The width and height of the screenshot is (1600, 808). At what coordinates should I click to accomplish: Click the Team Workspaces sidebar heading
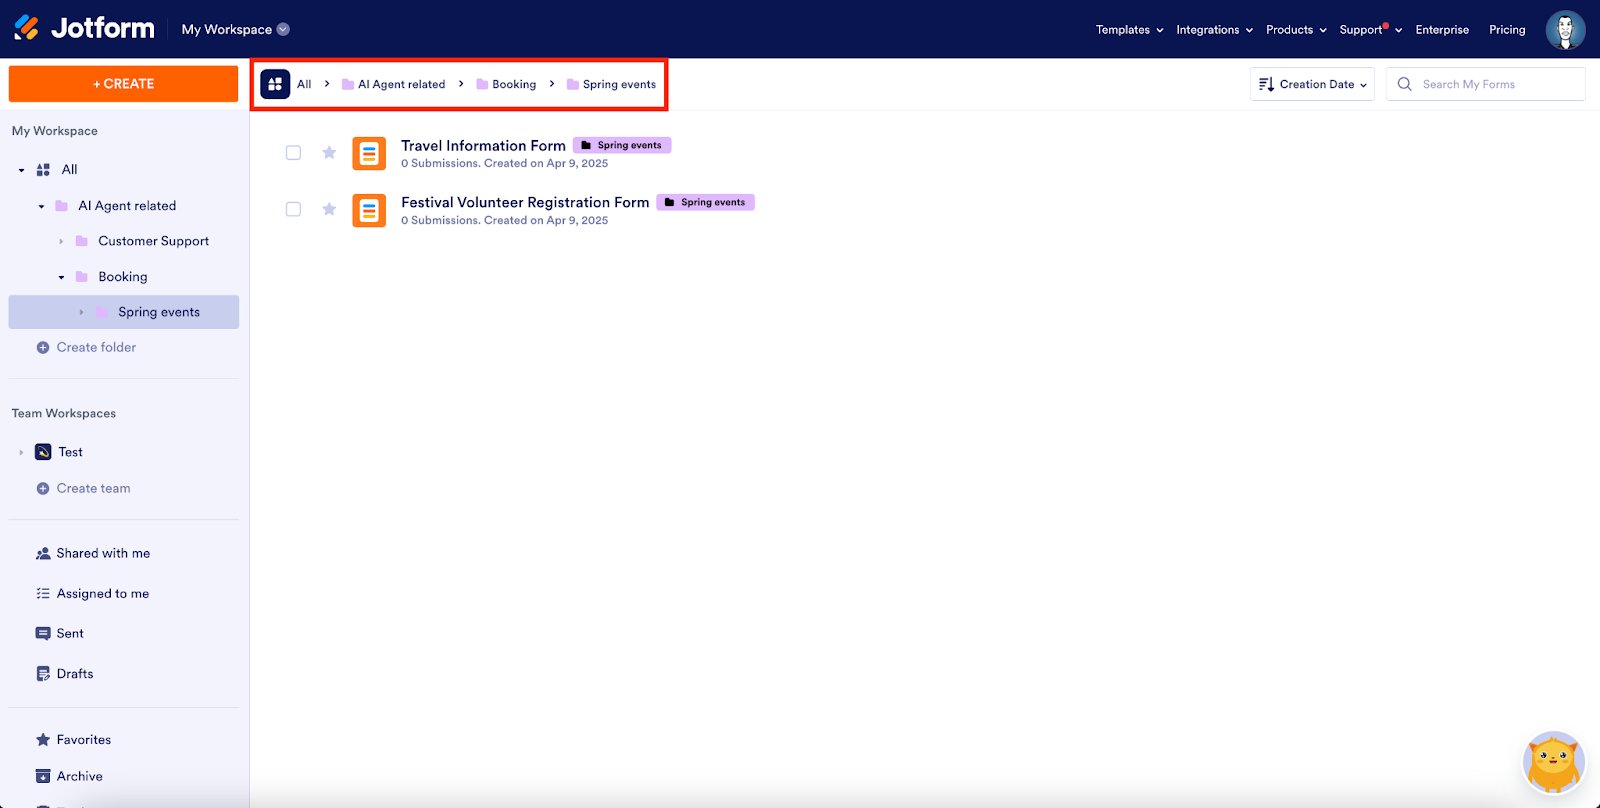click(x=64, y=414)
